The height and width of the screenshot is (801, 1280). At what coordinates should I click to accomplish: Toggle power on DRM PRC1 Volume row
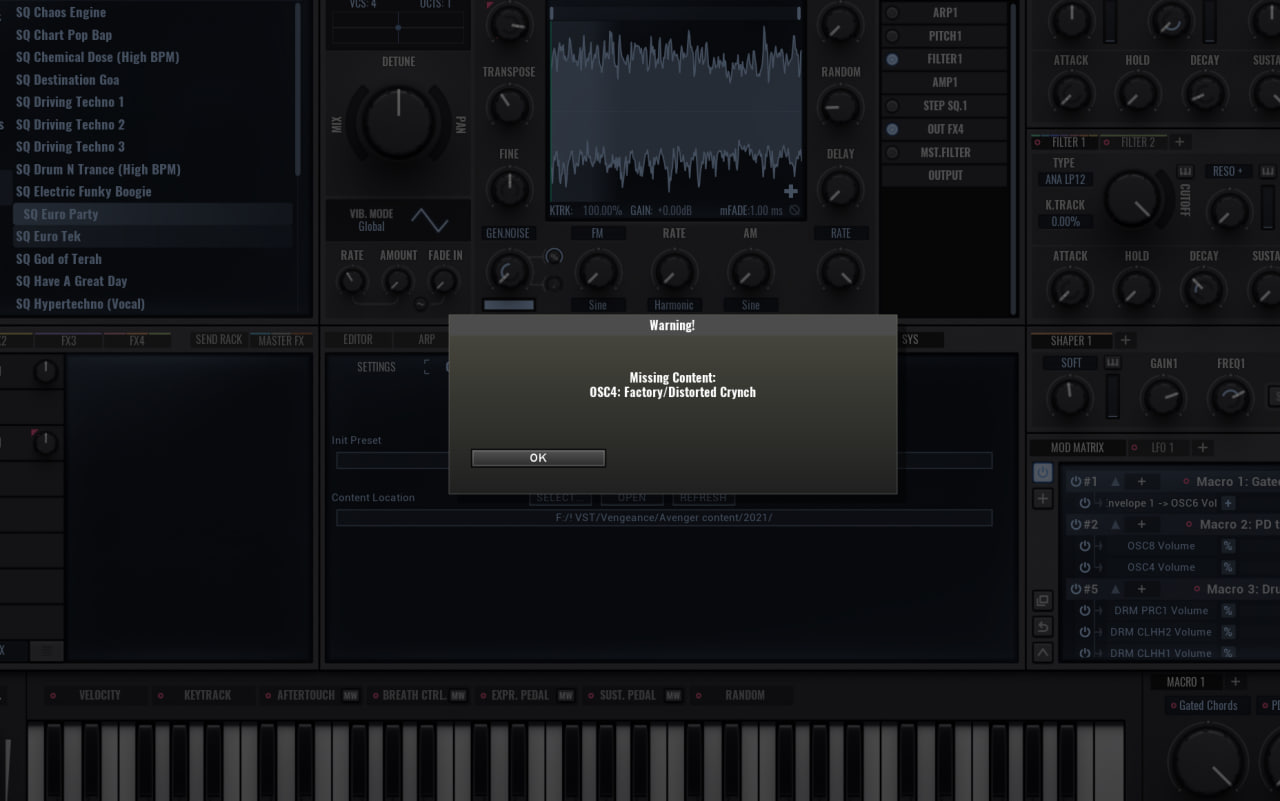tap(1085, 610)
